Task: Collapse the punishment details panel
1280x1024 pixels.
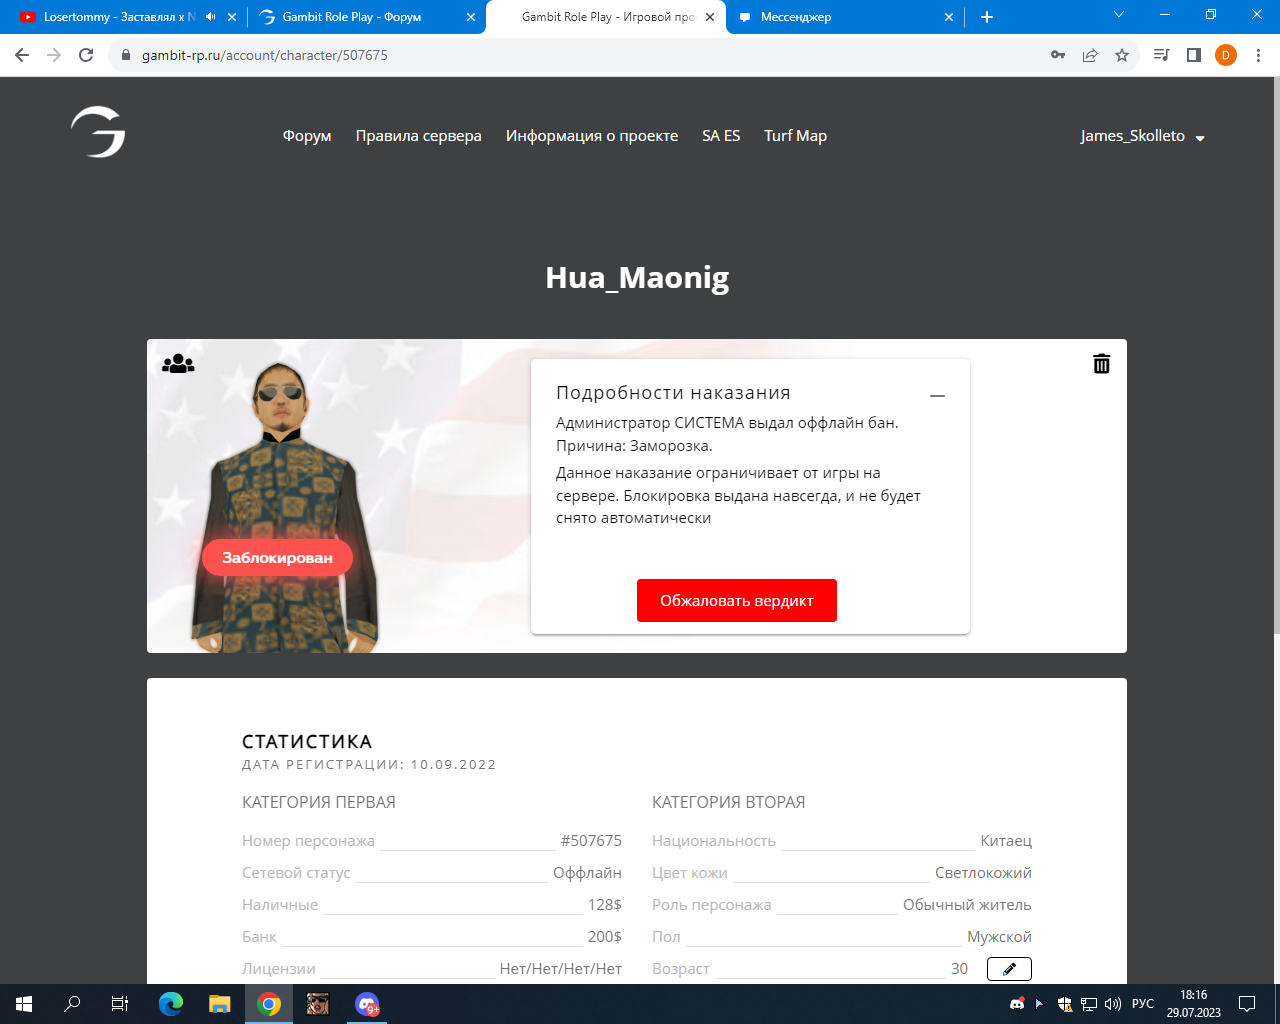Action: click(x=937, y=396)
